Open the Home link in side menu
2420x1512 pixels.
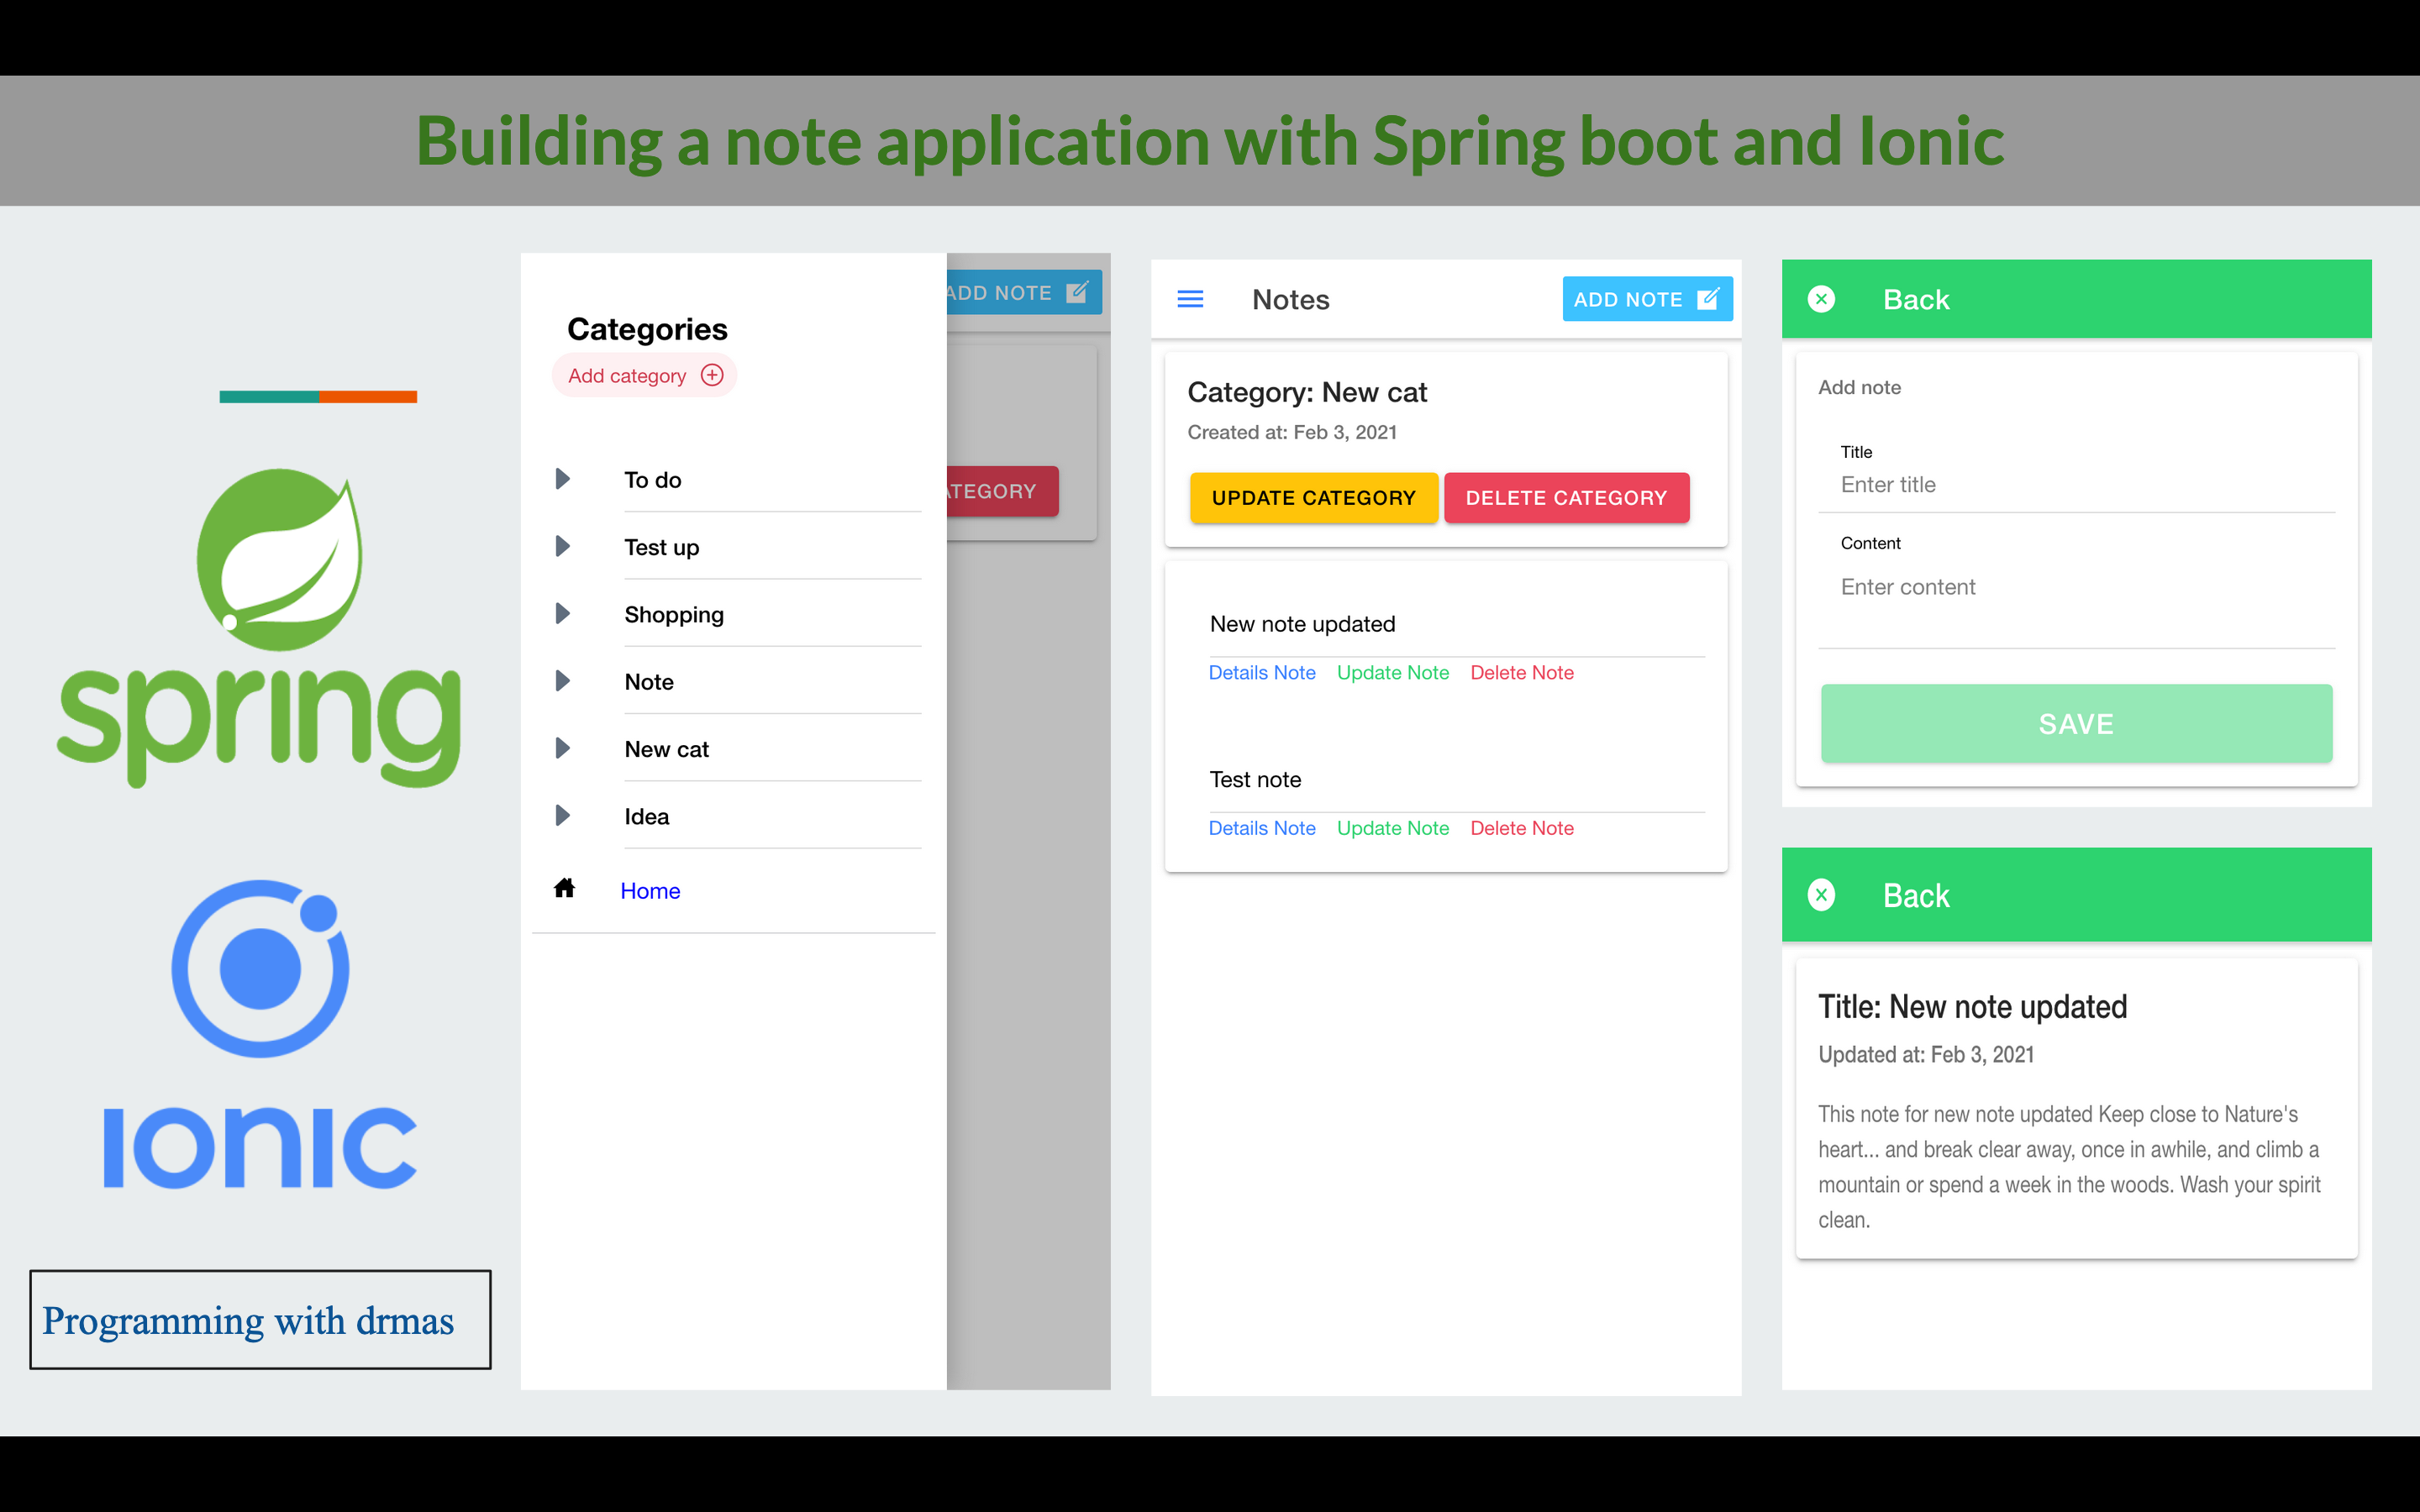[x=650, y=891]
